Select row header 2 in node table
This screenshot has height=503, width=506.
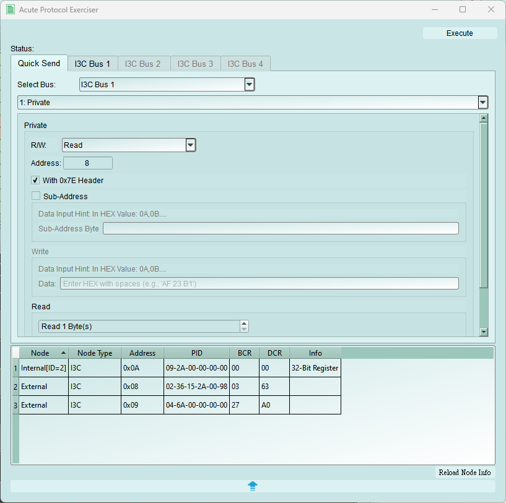click(15, 387)
